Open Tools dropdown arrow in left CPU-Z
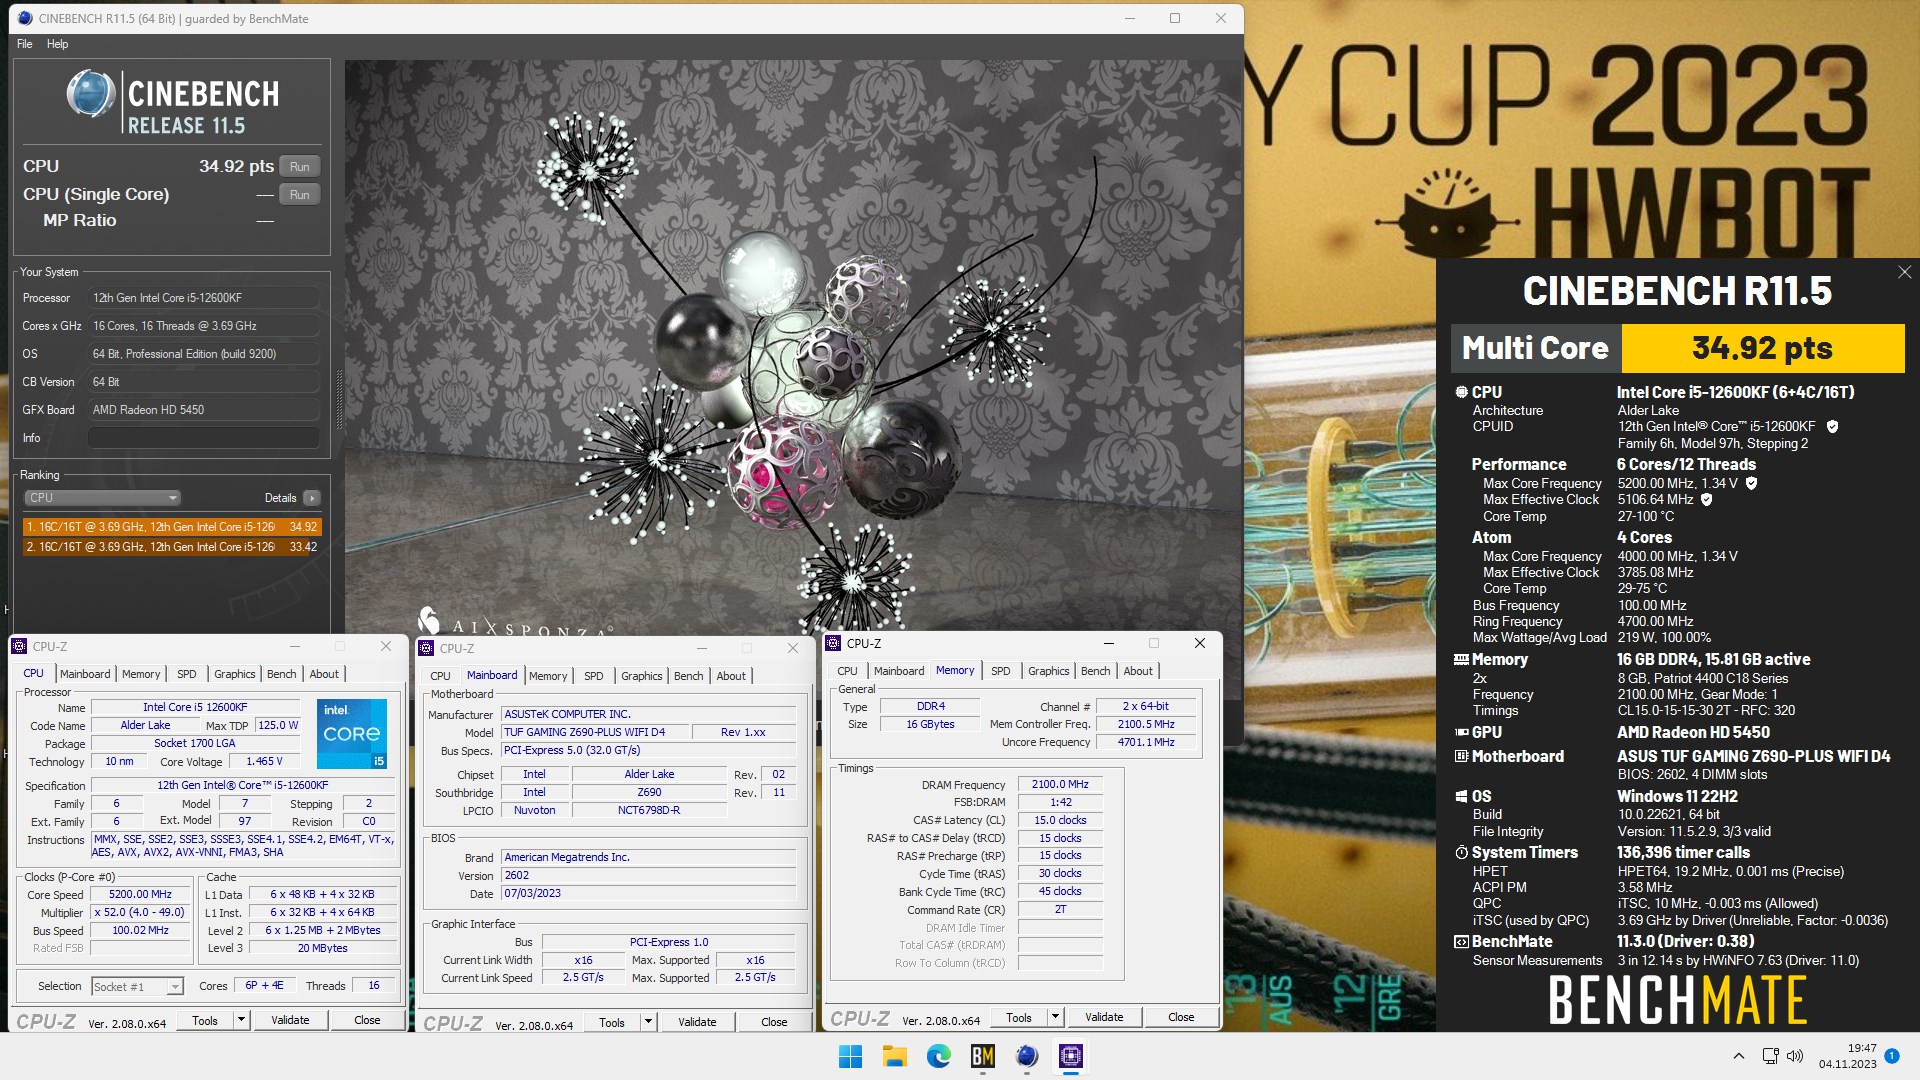 241,1020
